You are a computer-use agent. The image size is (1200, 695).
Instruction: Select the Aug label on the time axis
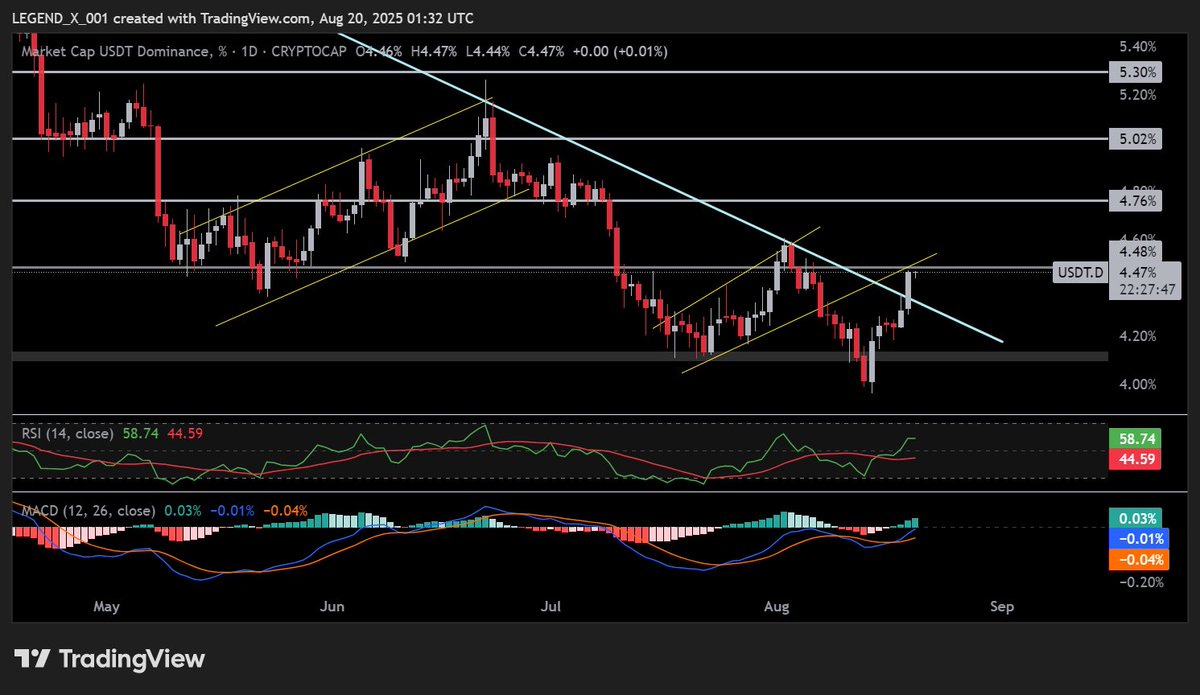tap(776, 606)
